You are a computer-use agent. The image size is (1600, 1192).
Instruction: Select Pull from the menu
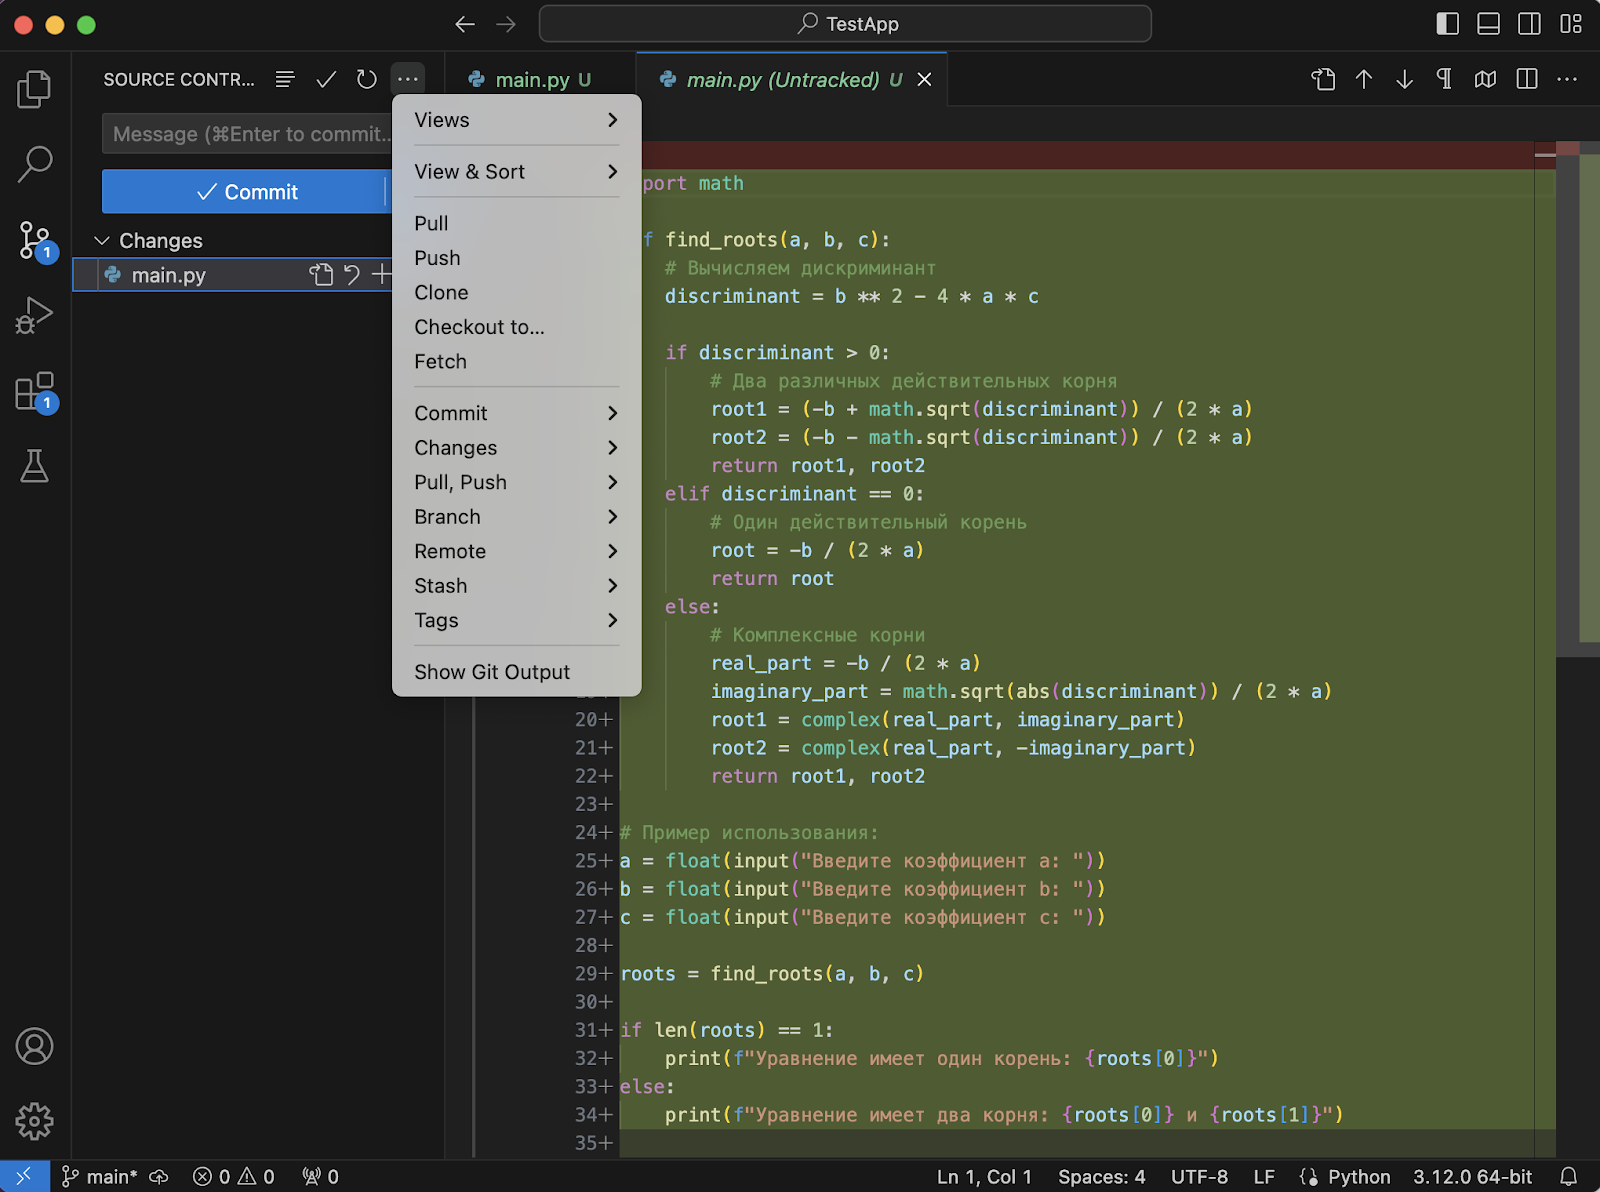click(516, 223)
